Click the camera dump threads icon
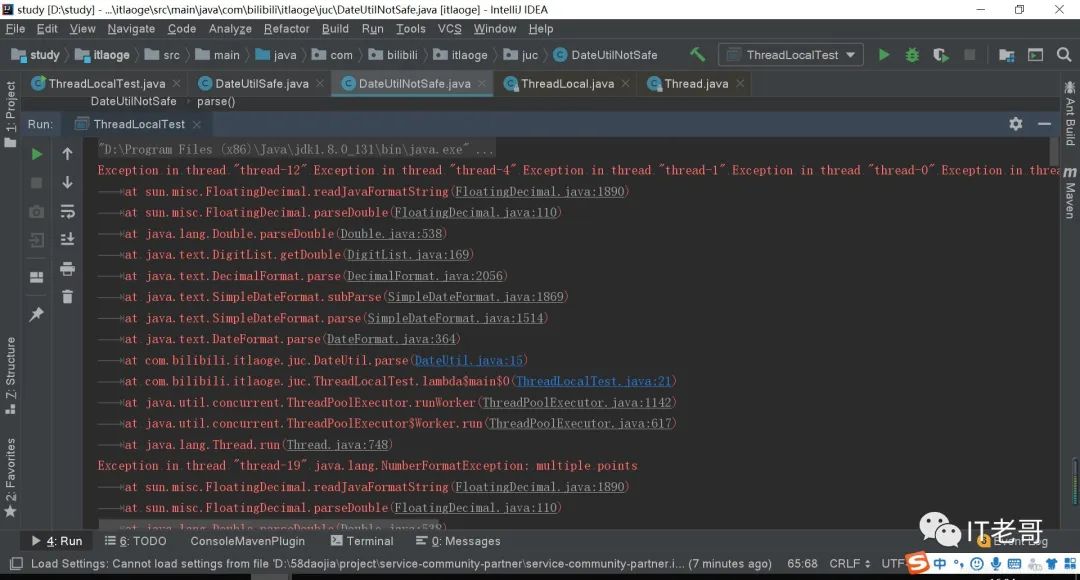The width and height of the screenshot is (1080, 580). point(37,211)
